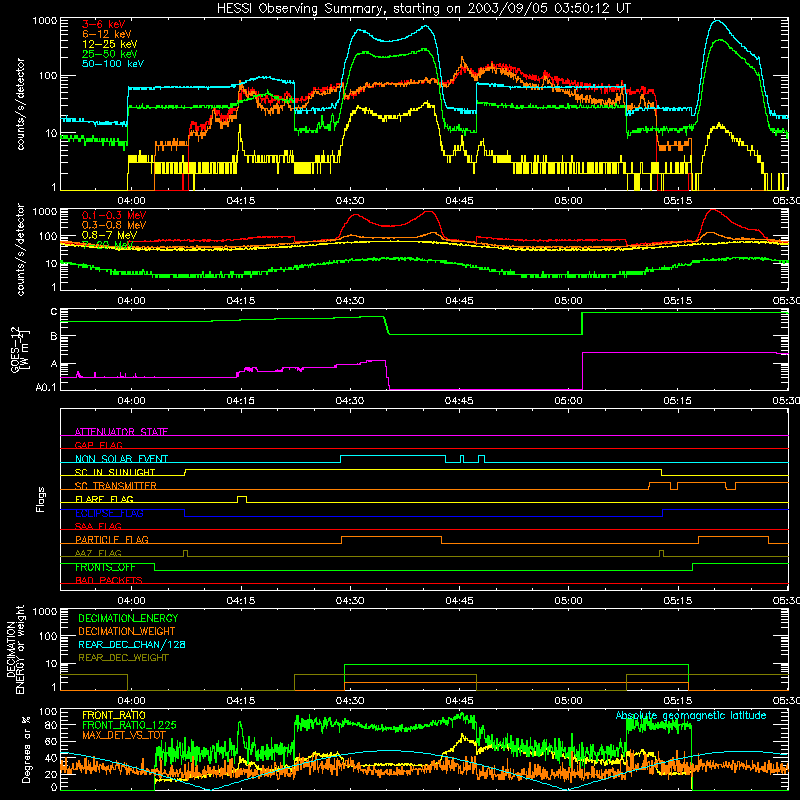Select the orange 6-12 keV legend label
The height and width of the screenshot is (800, 800).
click(107, 34)
